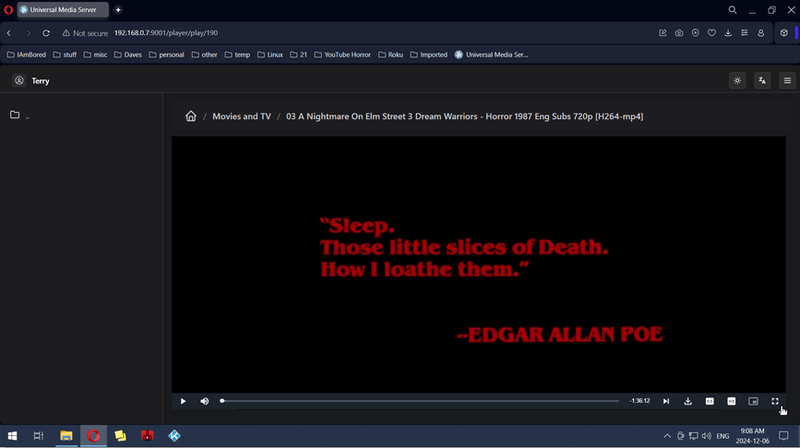
Task: Open Roku bookmarks folder
Action: coord(390,55)
